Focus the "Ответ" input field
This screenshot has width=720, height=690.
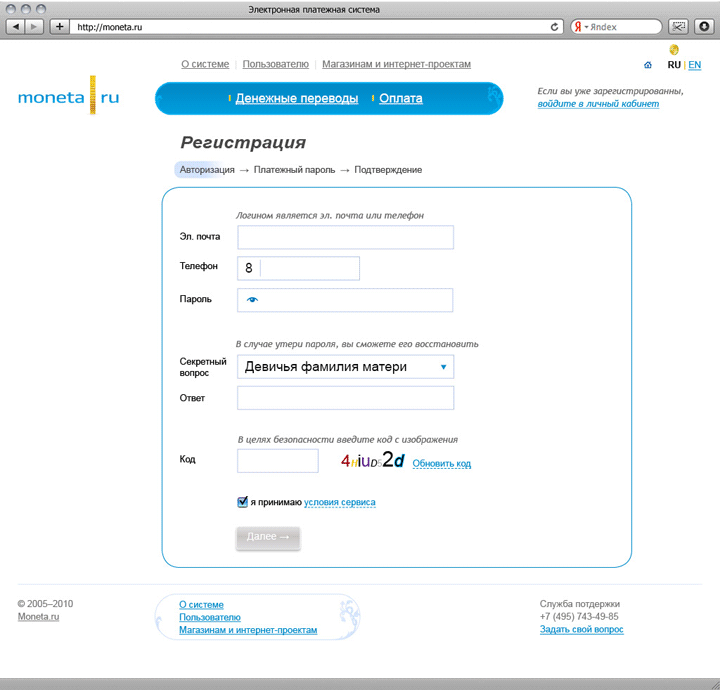[345, 398]
